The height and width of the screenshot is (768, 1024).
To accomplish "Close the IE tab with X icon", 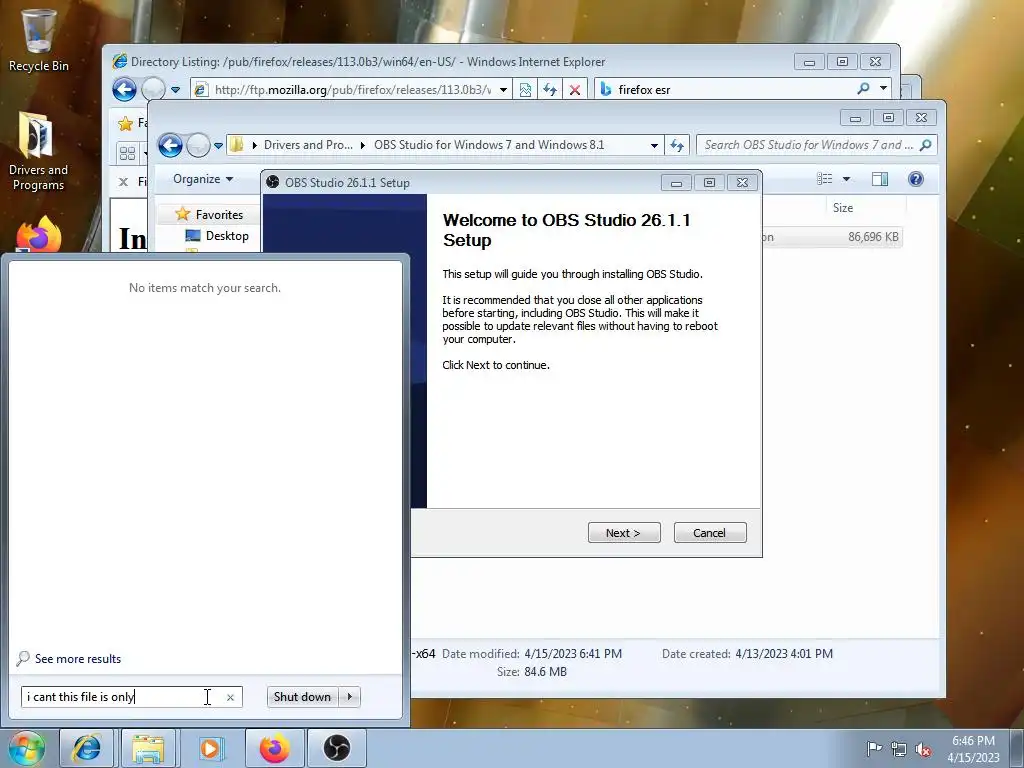I will point(123,182).
